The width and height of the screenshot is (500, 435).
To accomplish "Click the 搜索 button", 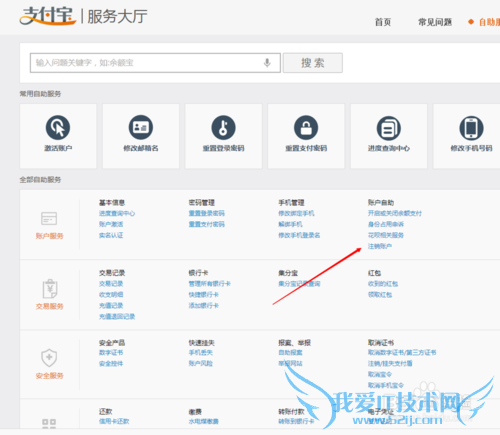I will (x=313, y=63).
